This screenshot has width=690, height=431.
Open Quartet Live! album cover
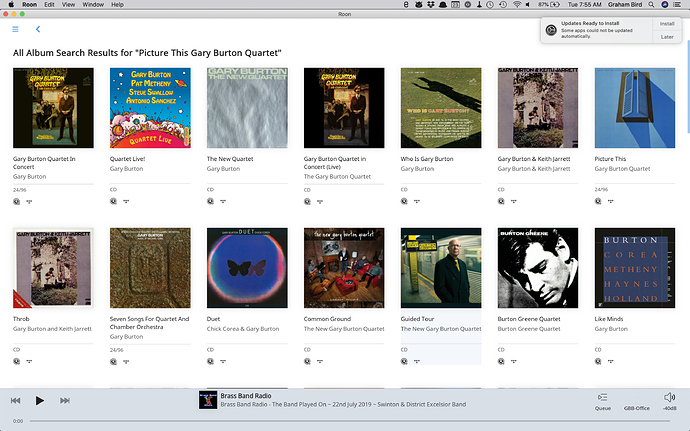[150, 108]
